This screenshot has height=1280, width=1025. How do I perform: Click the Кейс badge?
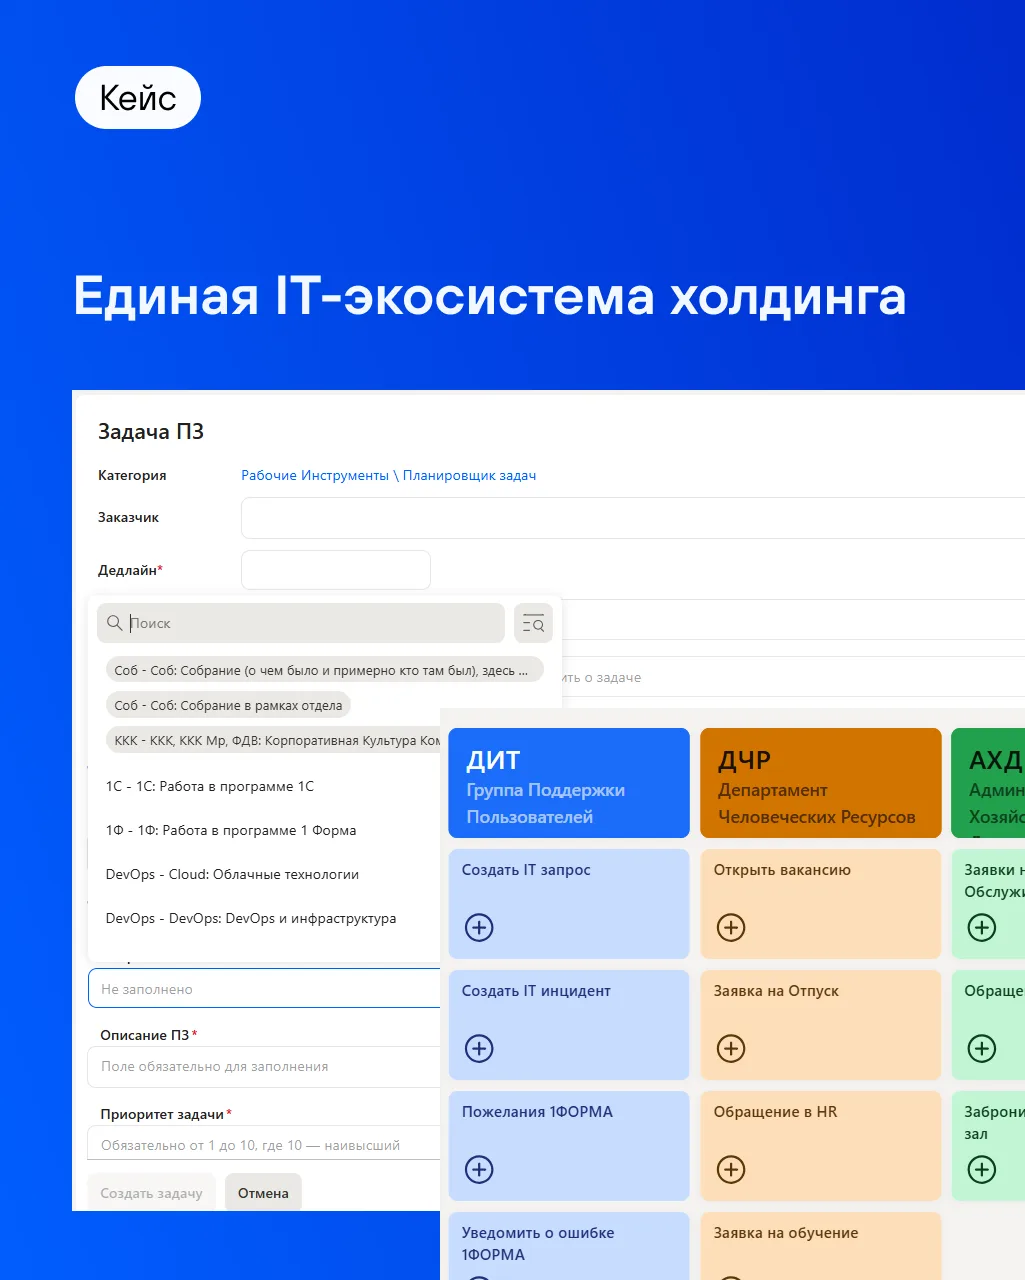(x=138, y=98)
